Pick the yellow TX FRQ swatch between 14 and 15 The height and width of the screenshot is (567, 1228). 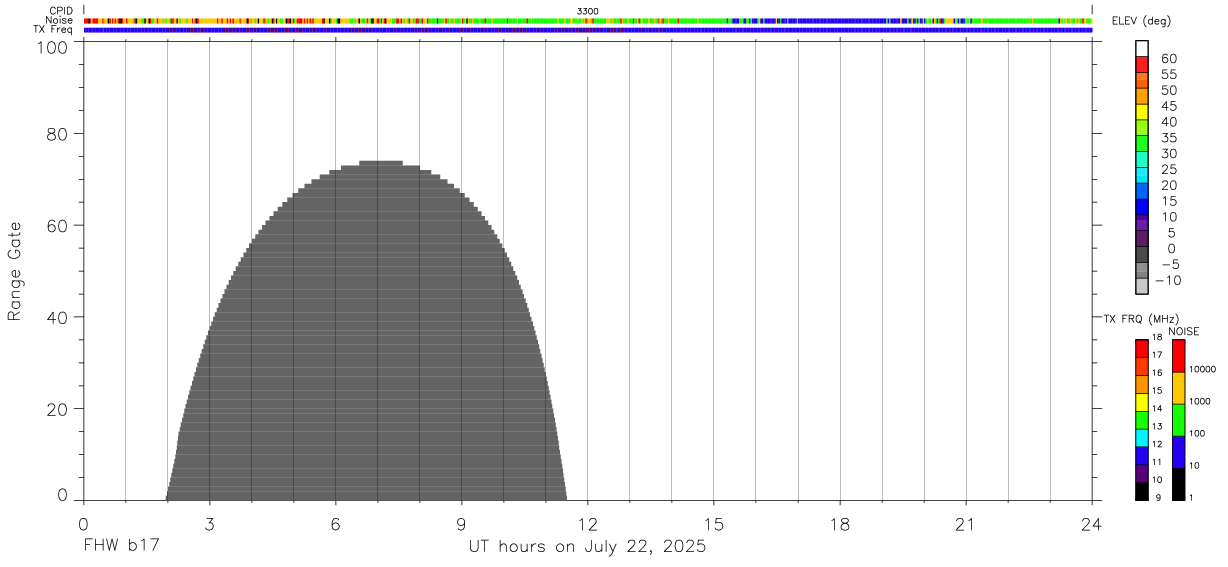tap(1142, 402)
